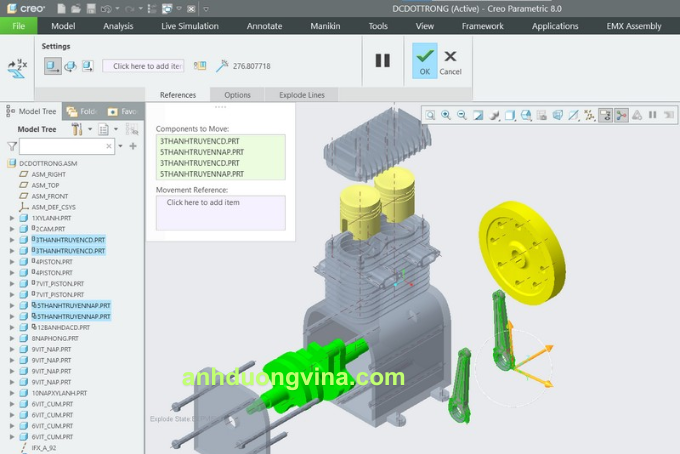
Task: Open the Model Tree settings hammer icon
Action: tap(77, 129)
